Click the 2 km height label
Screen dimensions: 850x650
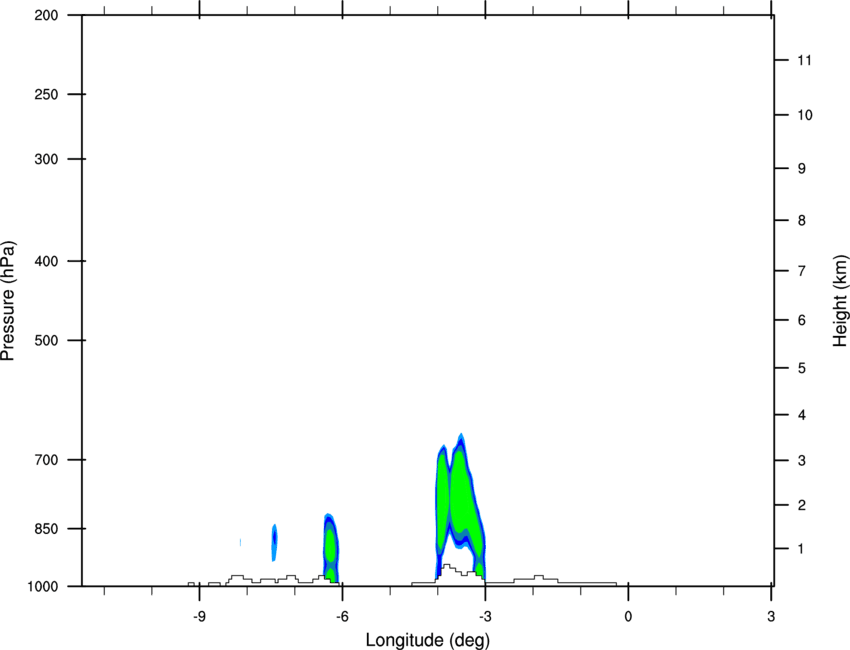(802, 505)
